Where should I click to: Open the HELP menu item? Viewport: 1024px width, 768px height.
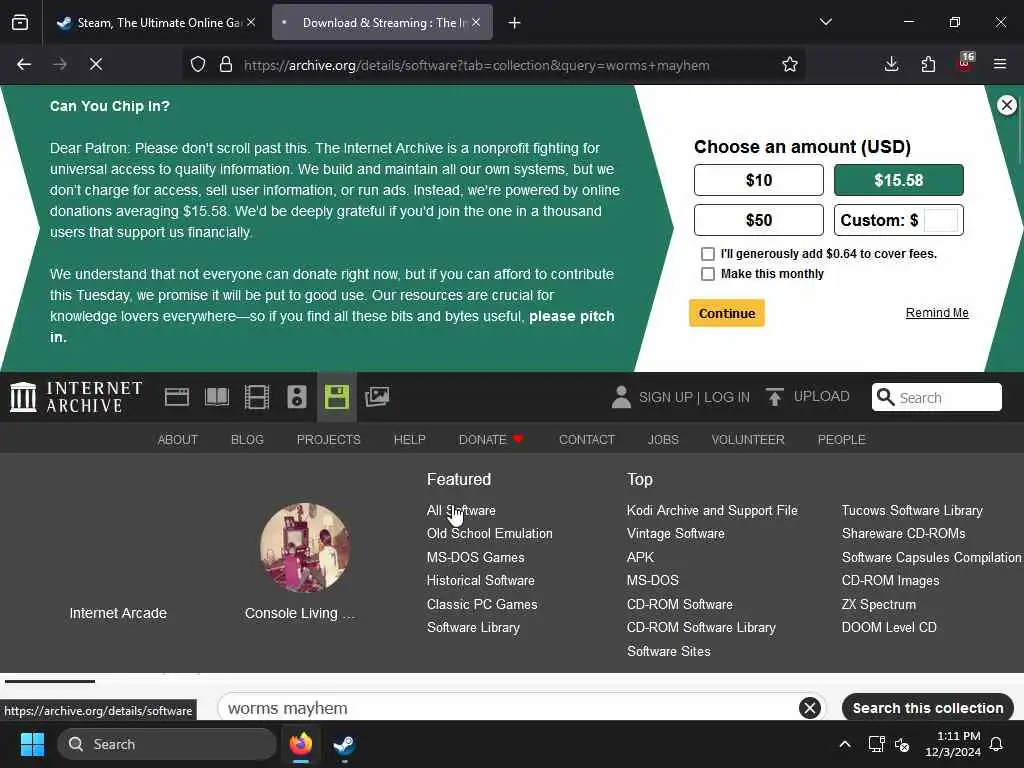pos(409,440)
